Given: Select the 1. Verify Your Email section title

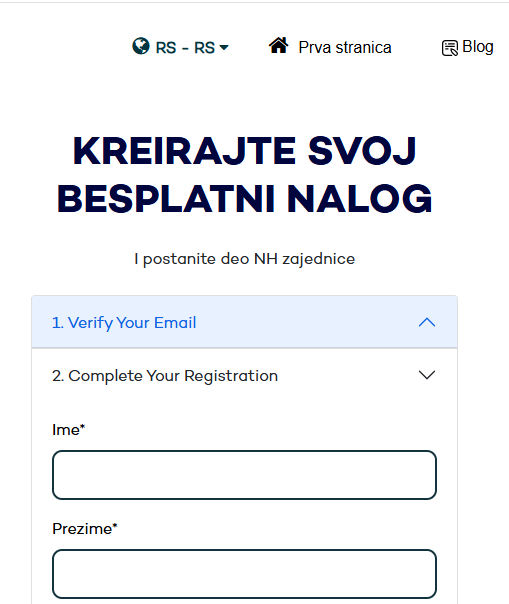Looking at the screenshot, I should [124, 323].
